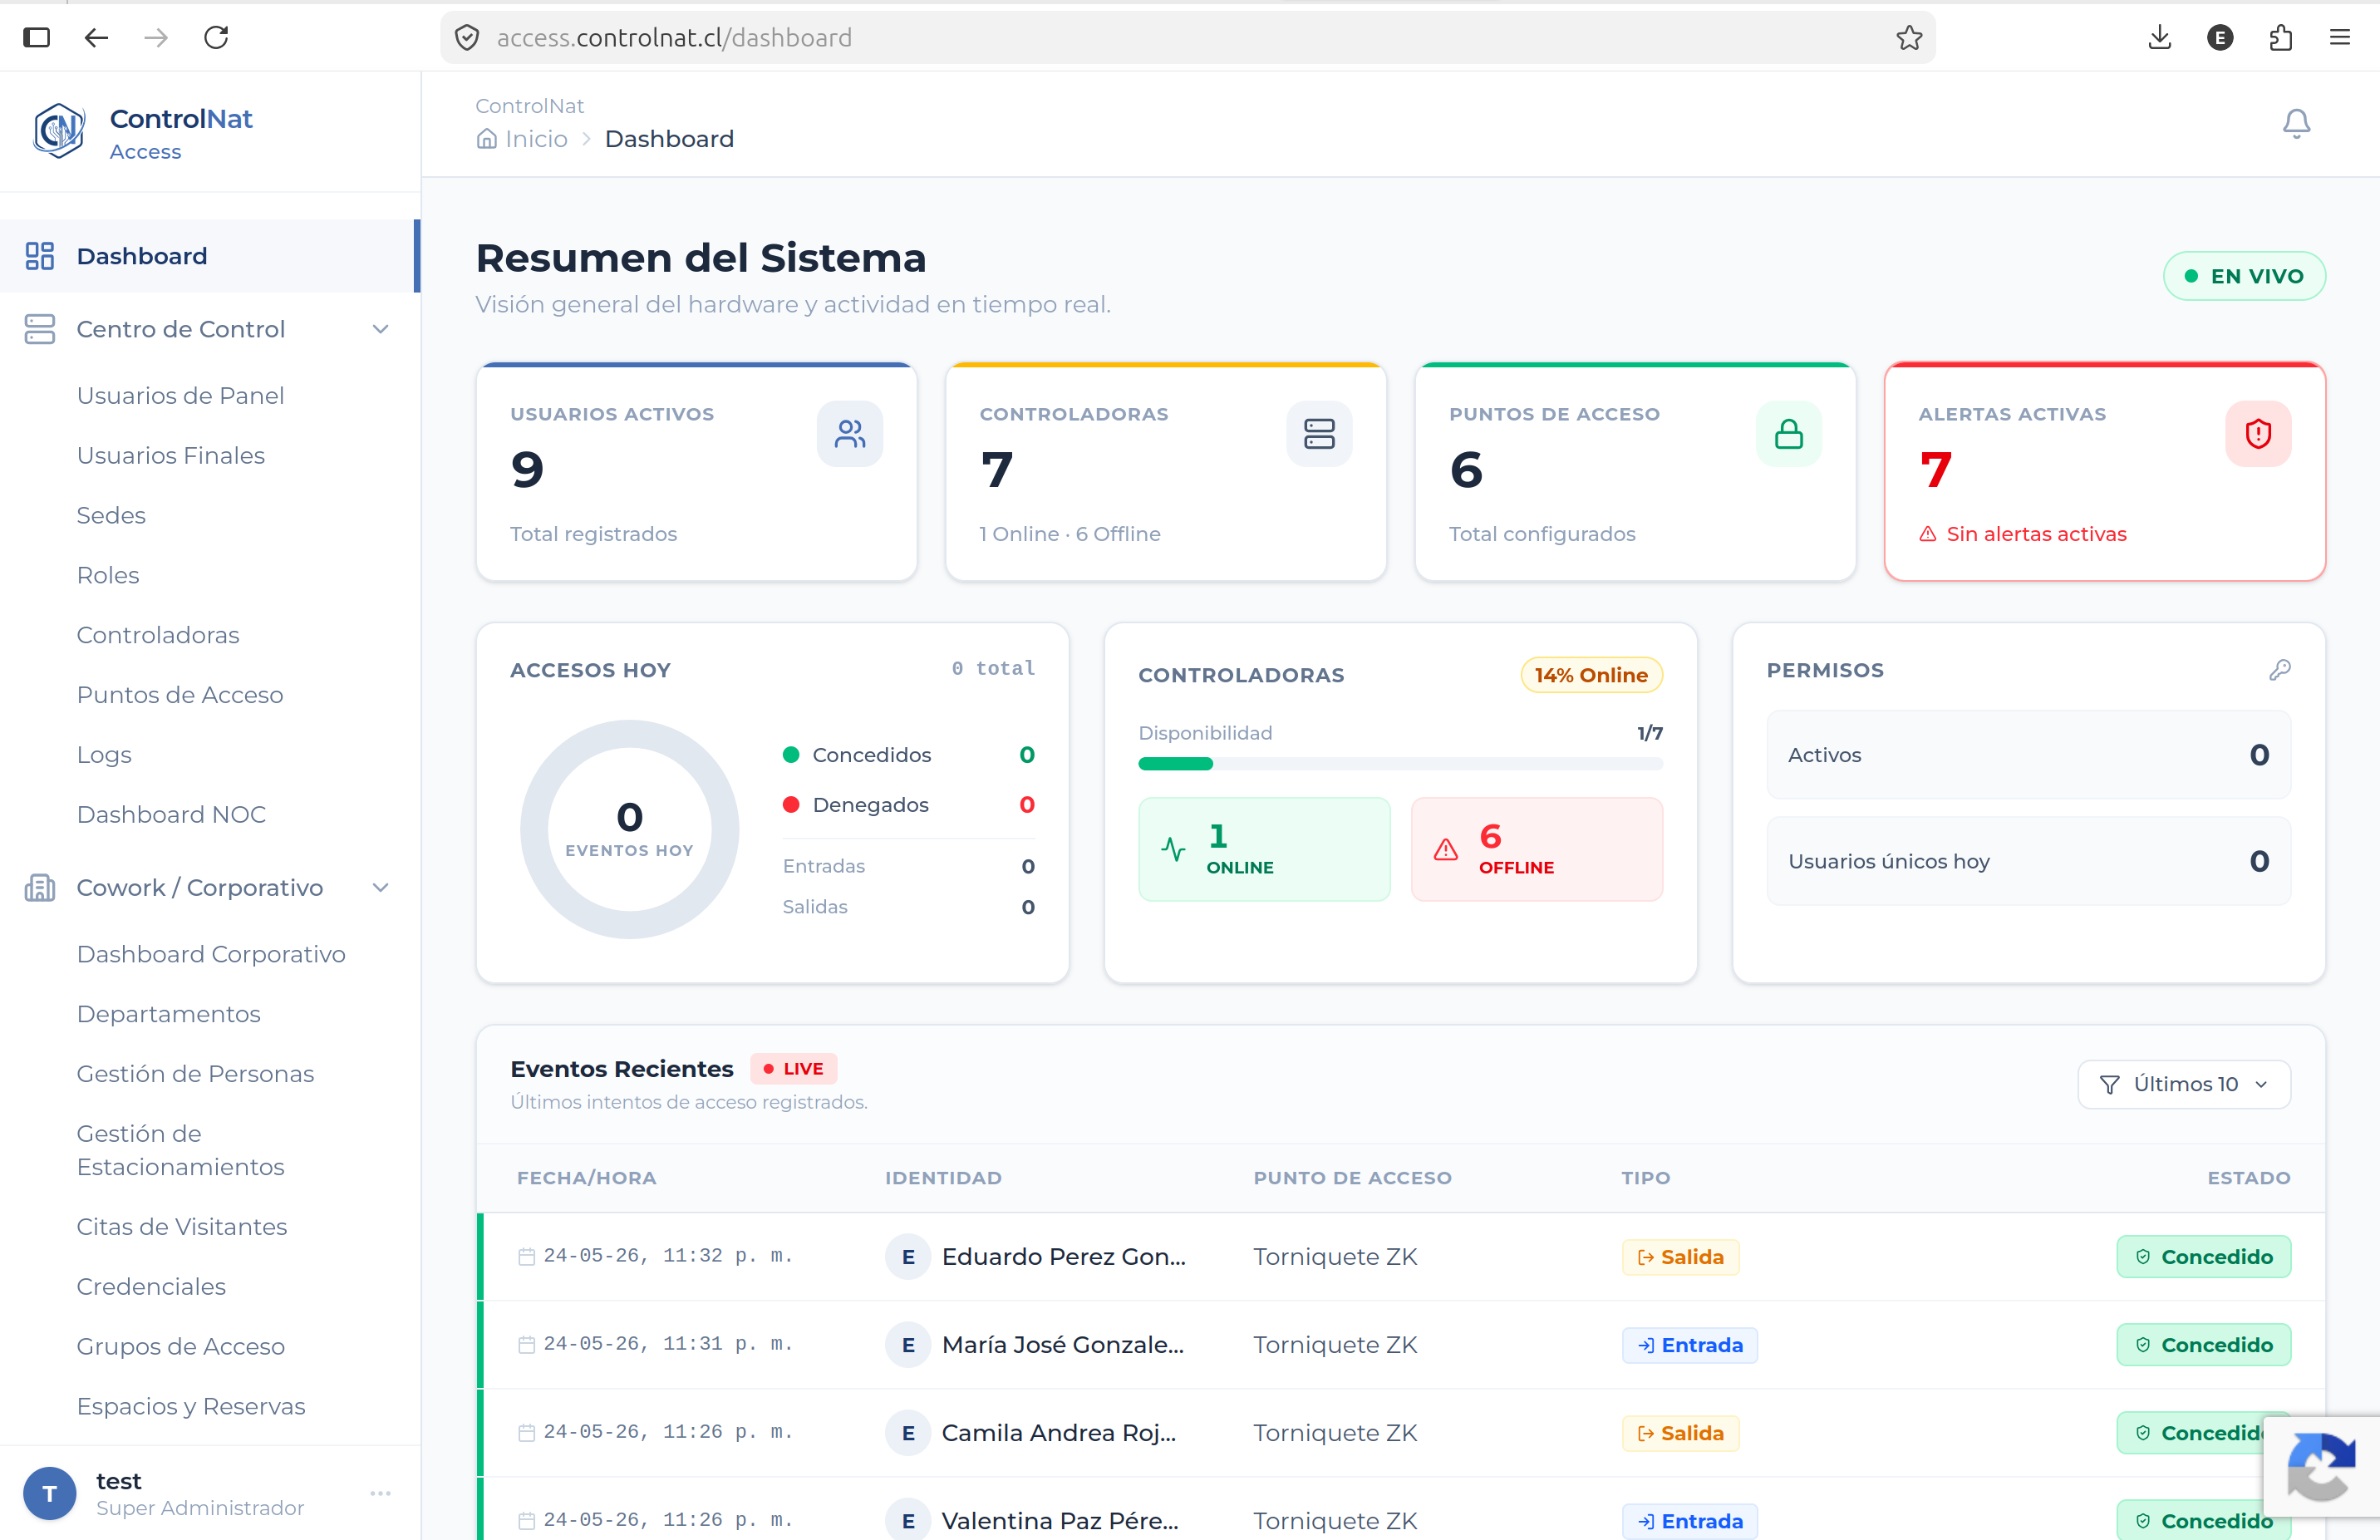Click the home icon in breadcrumb
The height and width of the screenshot is (1540, 2380).
pyautogui.click(x=486, y=139)
